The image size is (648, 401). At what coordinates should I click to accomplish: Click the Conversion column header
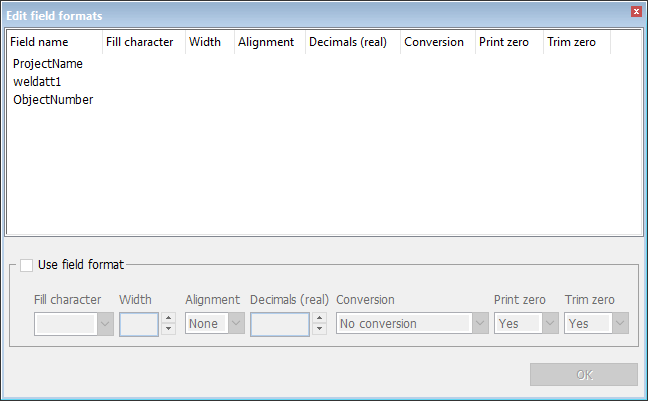(x=438, y=42)
